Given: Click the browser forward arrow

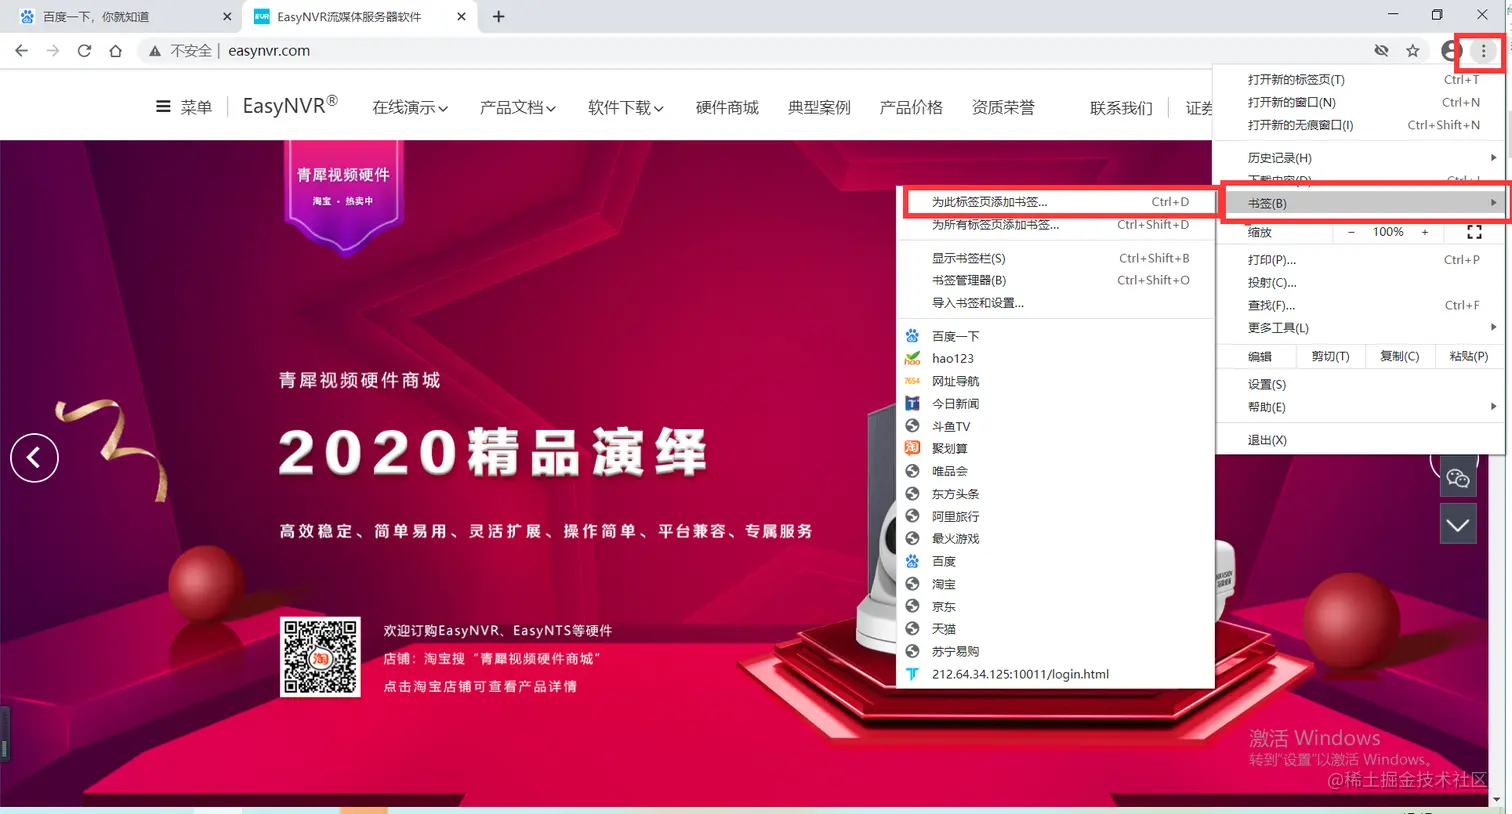Looking at the screenshot, I should click(x=53, y=51).
